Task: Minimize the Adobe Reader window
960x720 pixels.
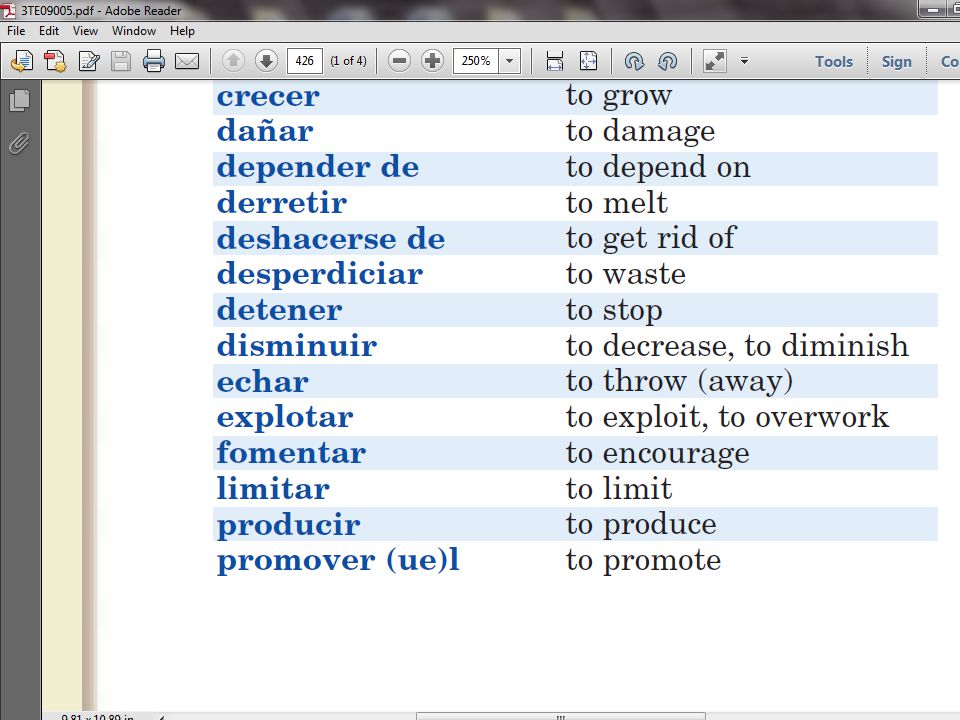Action: click(x=934, y=9)
